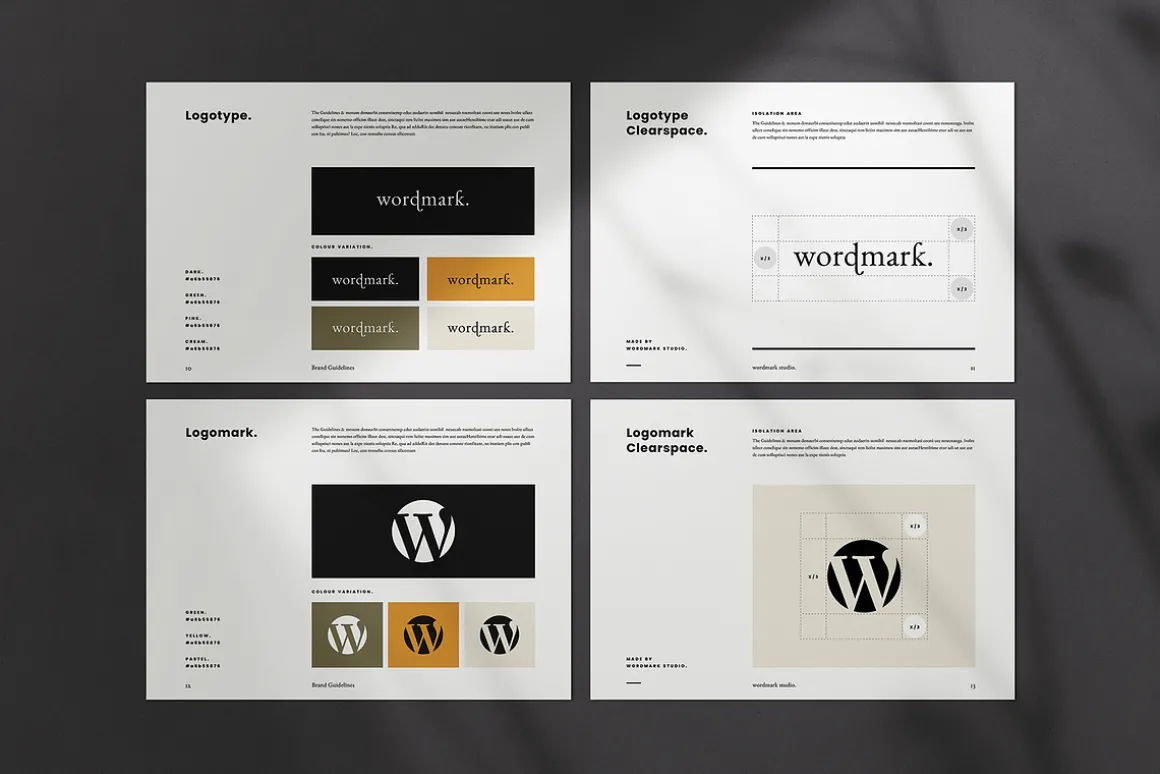This screenshot has width=1160, height=774.
Task: Click the 'Logomark Clearspace.' heading
Action: coord(667,440)
